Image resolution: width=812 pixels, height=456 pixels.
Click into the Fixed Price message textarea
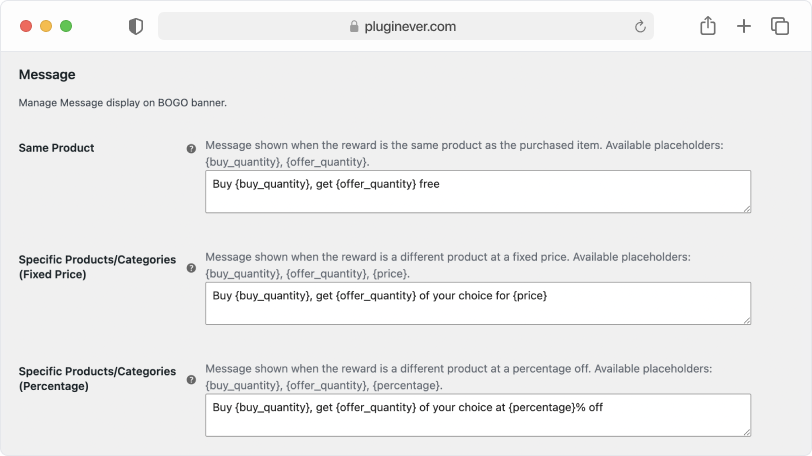pyautogui.click(x=478, y=303)
